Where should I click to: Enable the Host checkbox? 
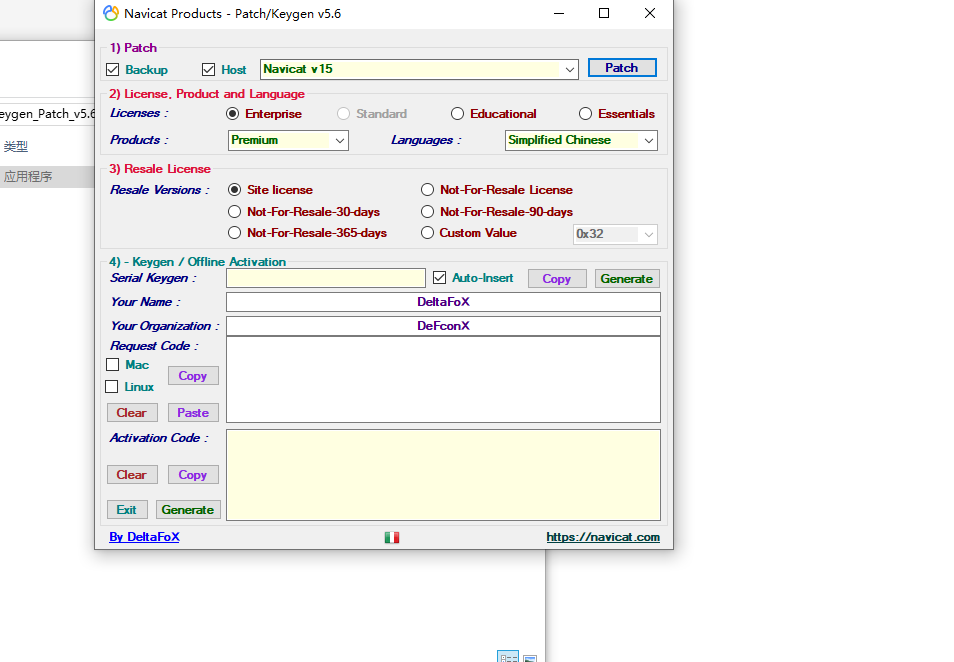point(207,69)
